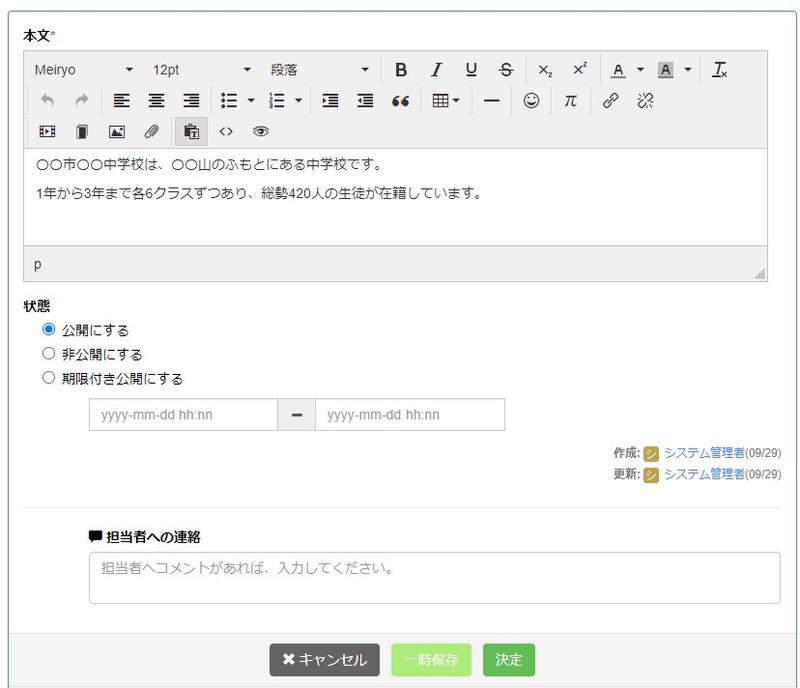Select the 非公開にする option
This screenshot has height=688, width=800.
coord(49,353)
